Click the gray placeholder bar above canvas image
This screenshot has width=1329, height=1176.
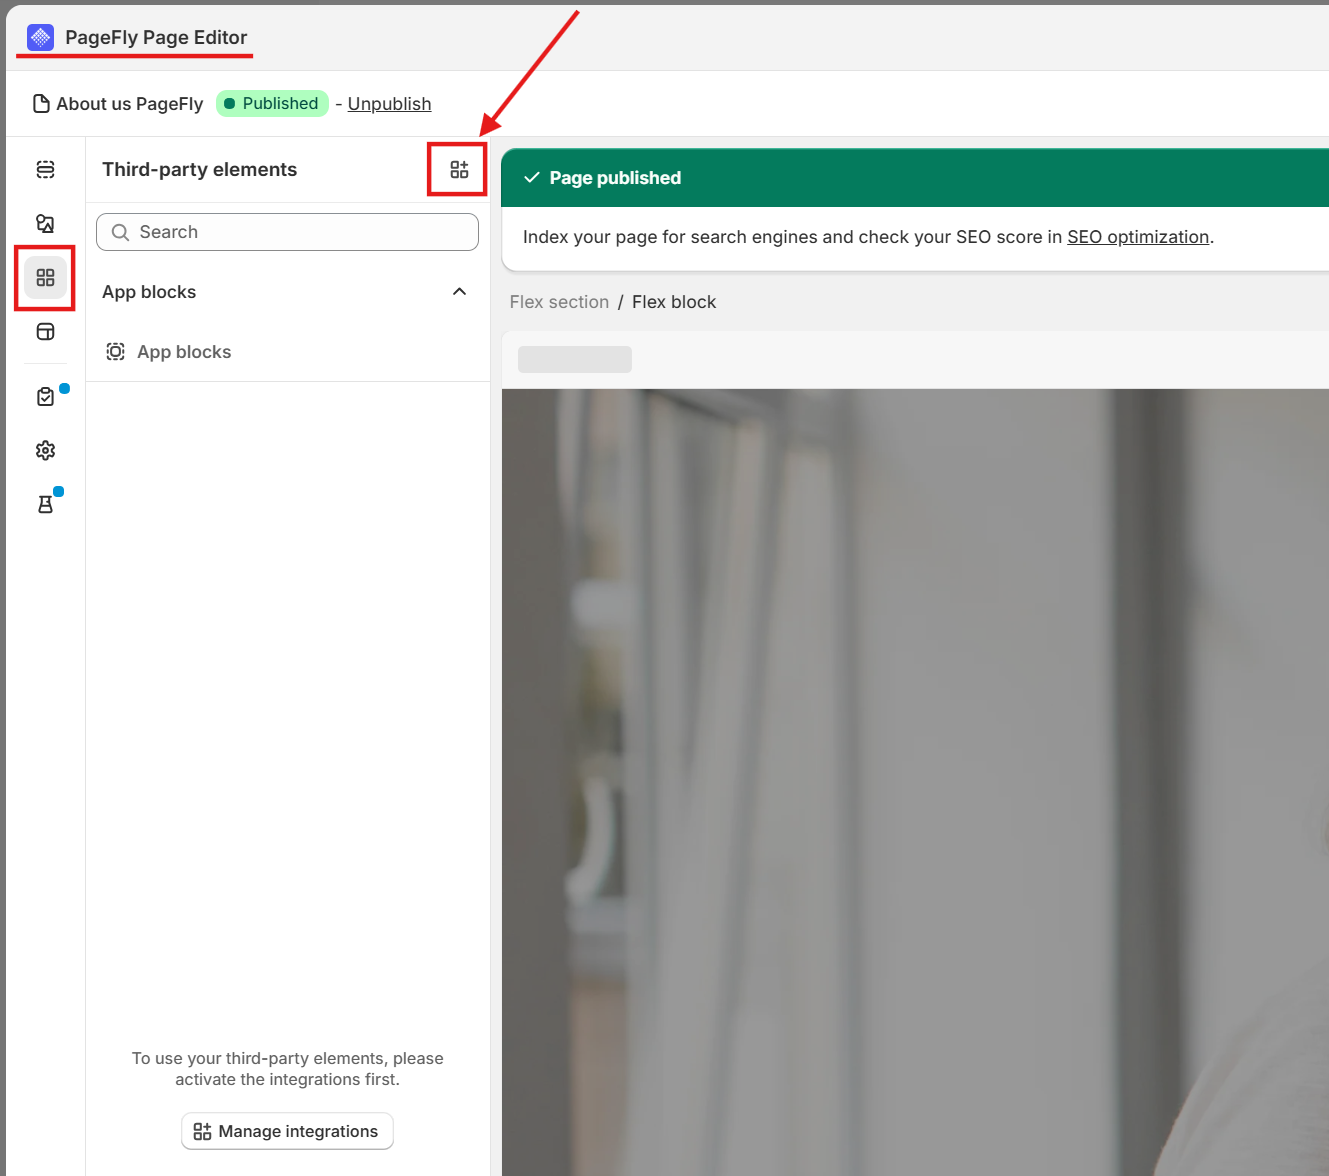pos(575,359)
